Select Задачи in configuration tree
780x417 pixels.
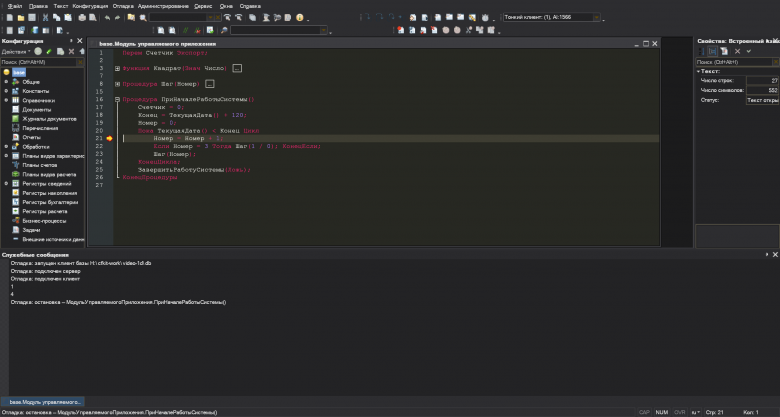(31, 230)
